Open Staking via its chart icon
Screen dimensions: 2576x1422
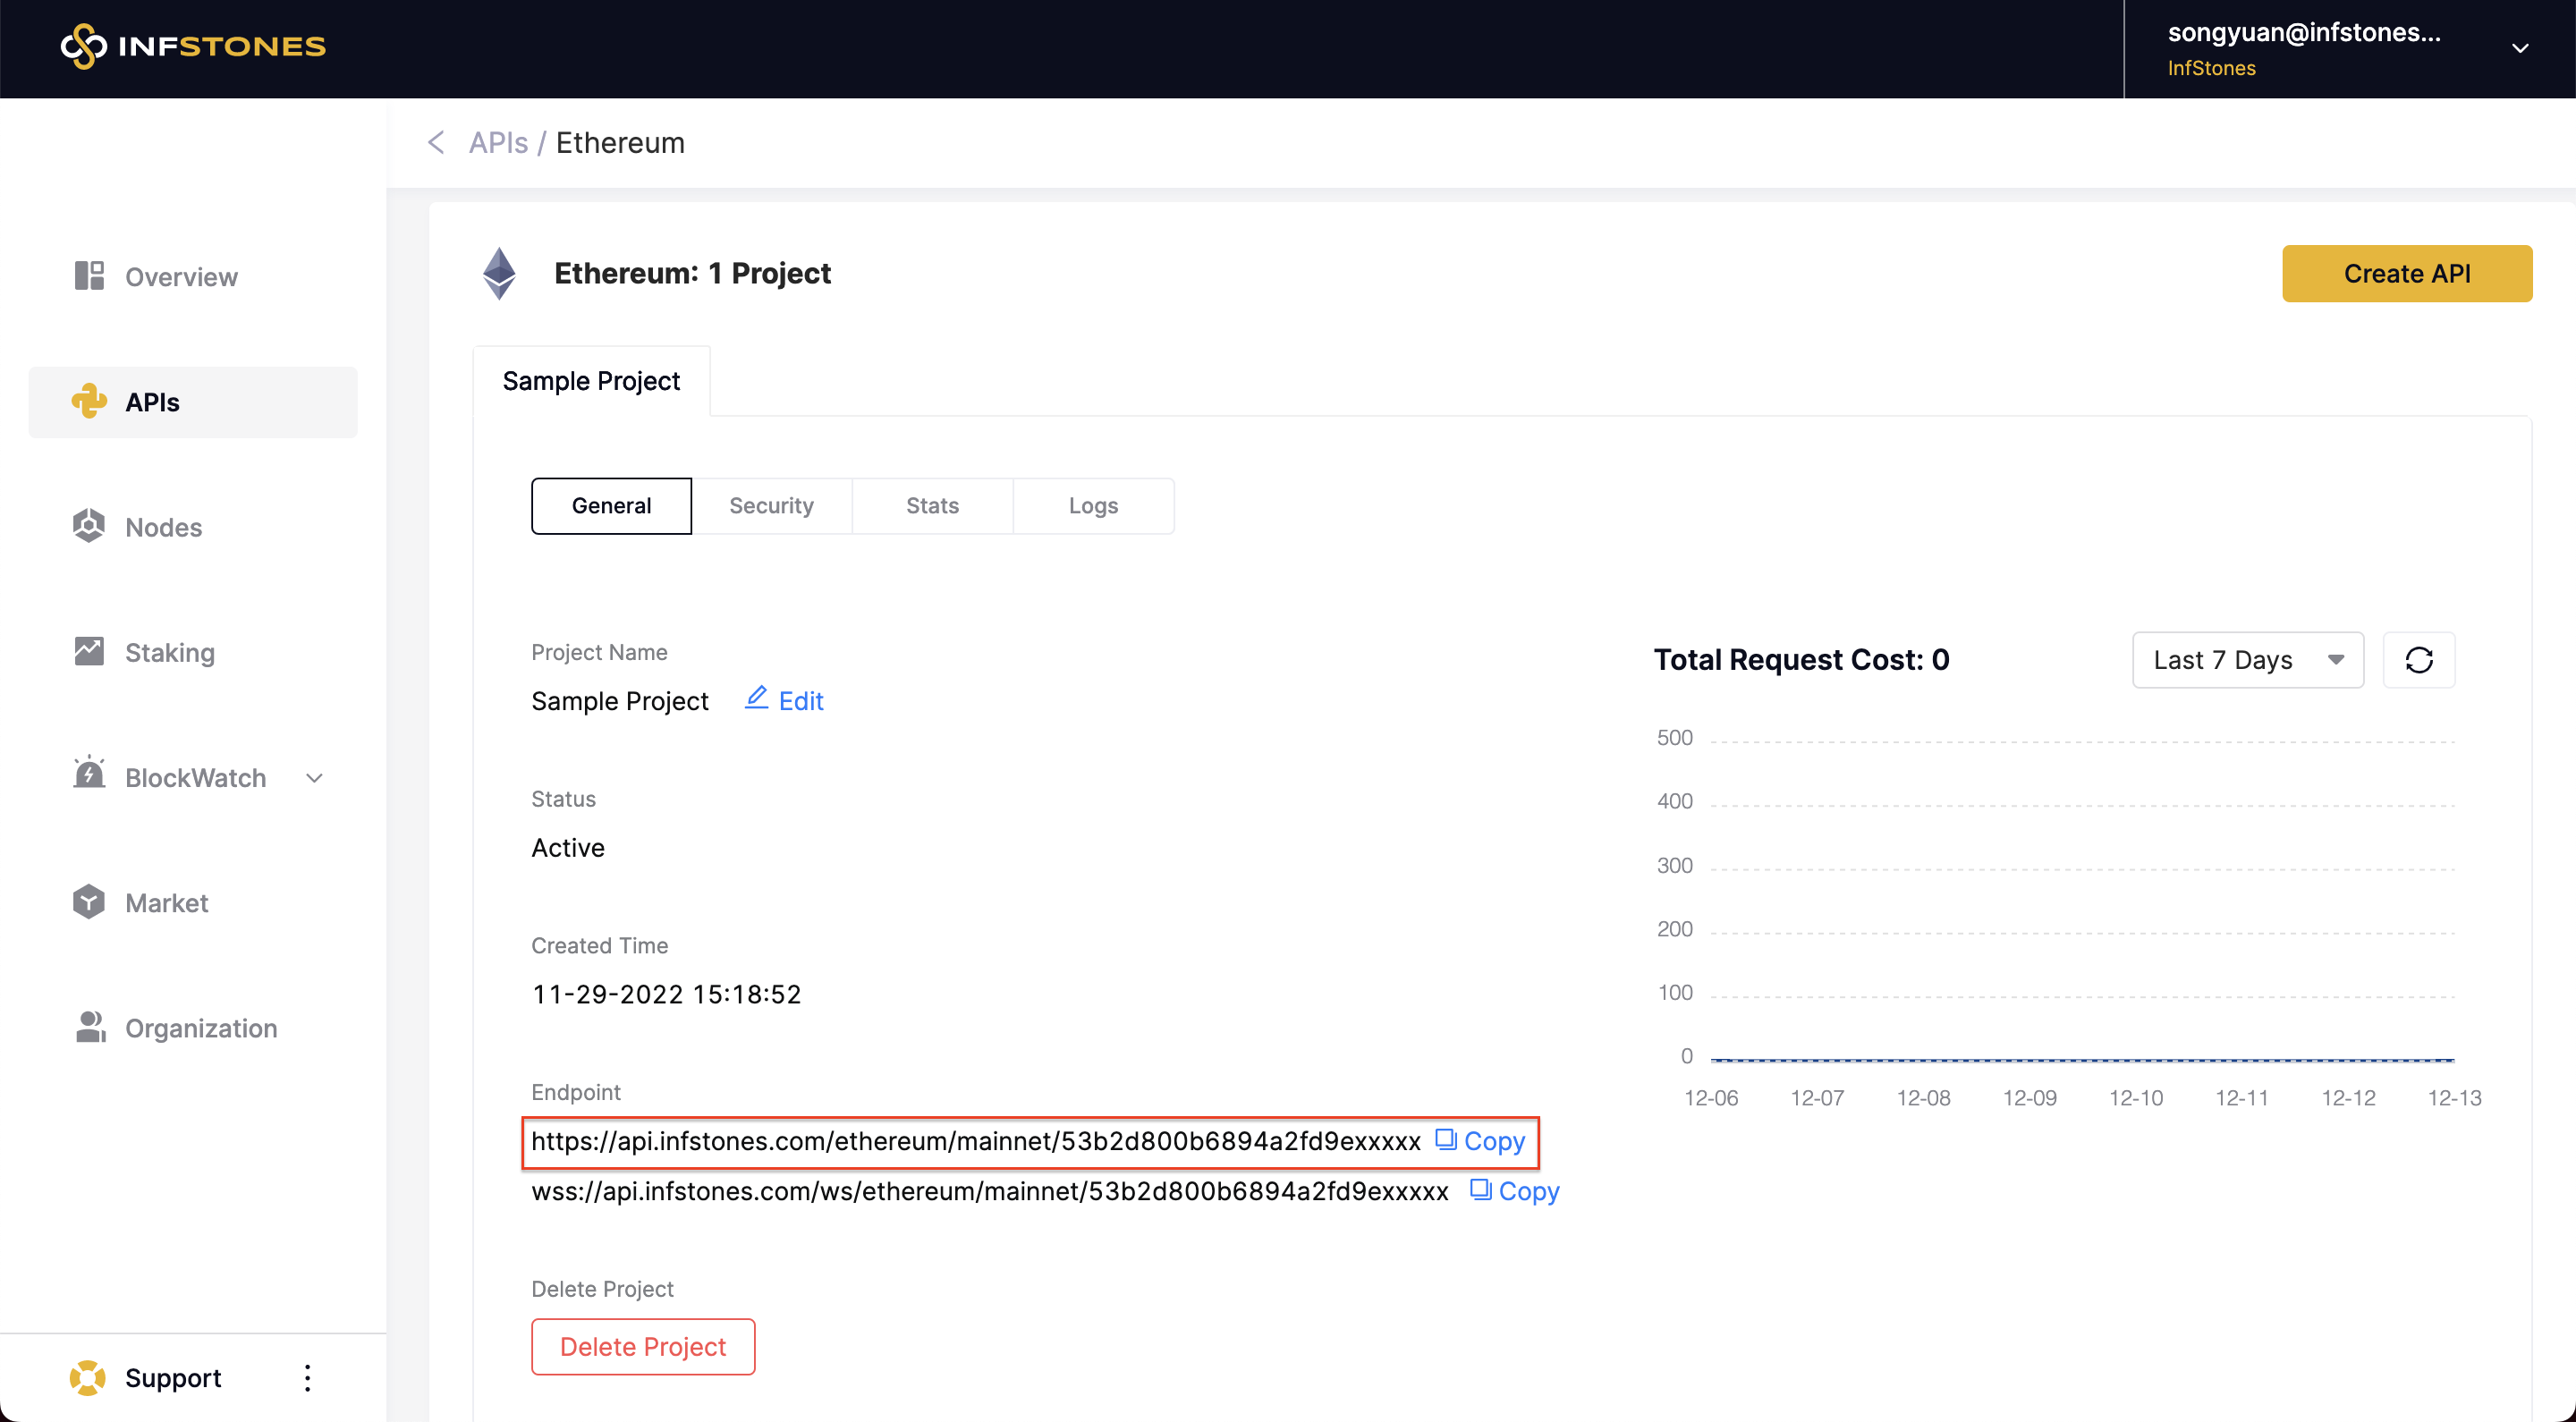pos(89,651)
